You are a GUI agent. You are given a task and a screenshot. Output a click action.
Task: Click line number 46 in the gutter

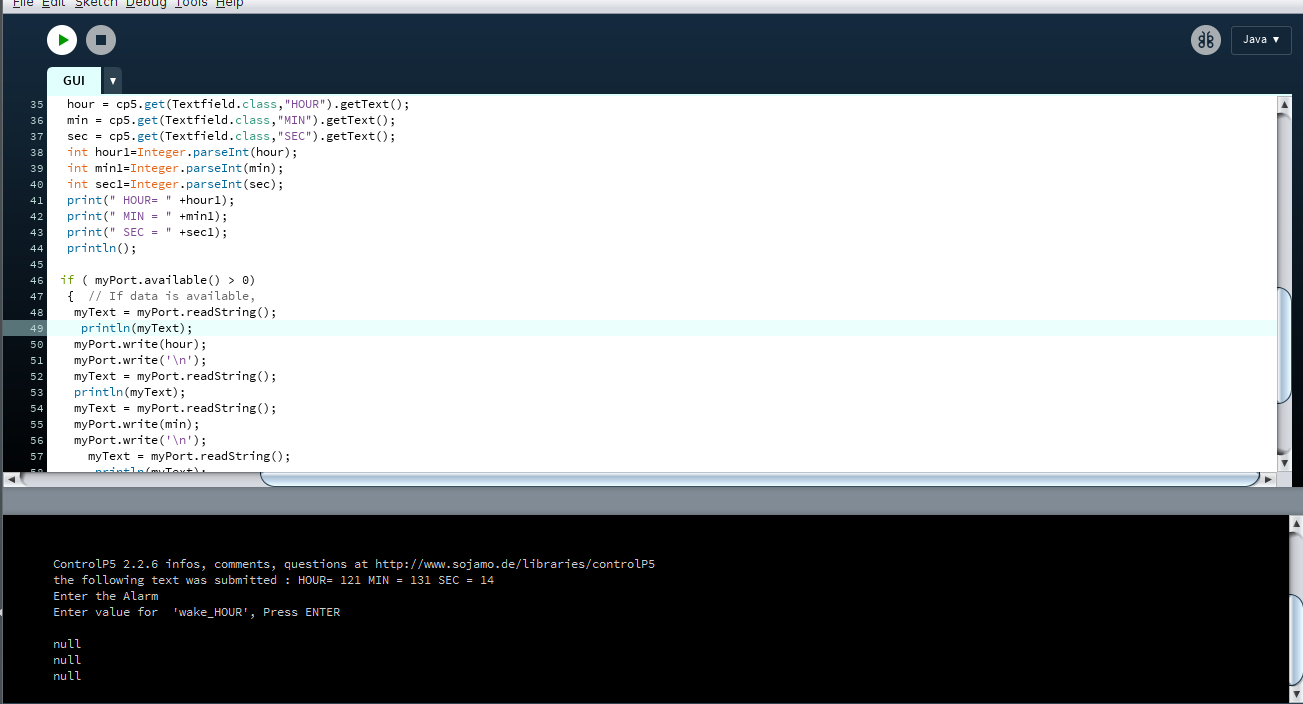(x=37, y=280)
